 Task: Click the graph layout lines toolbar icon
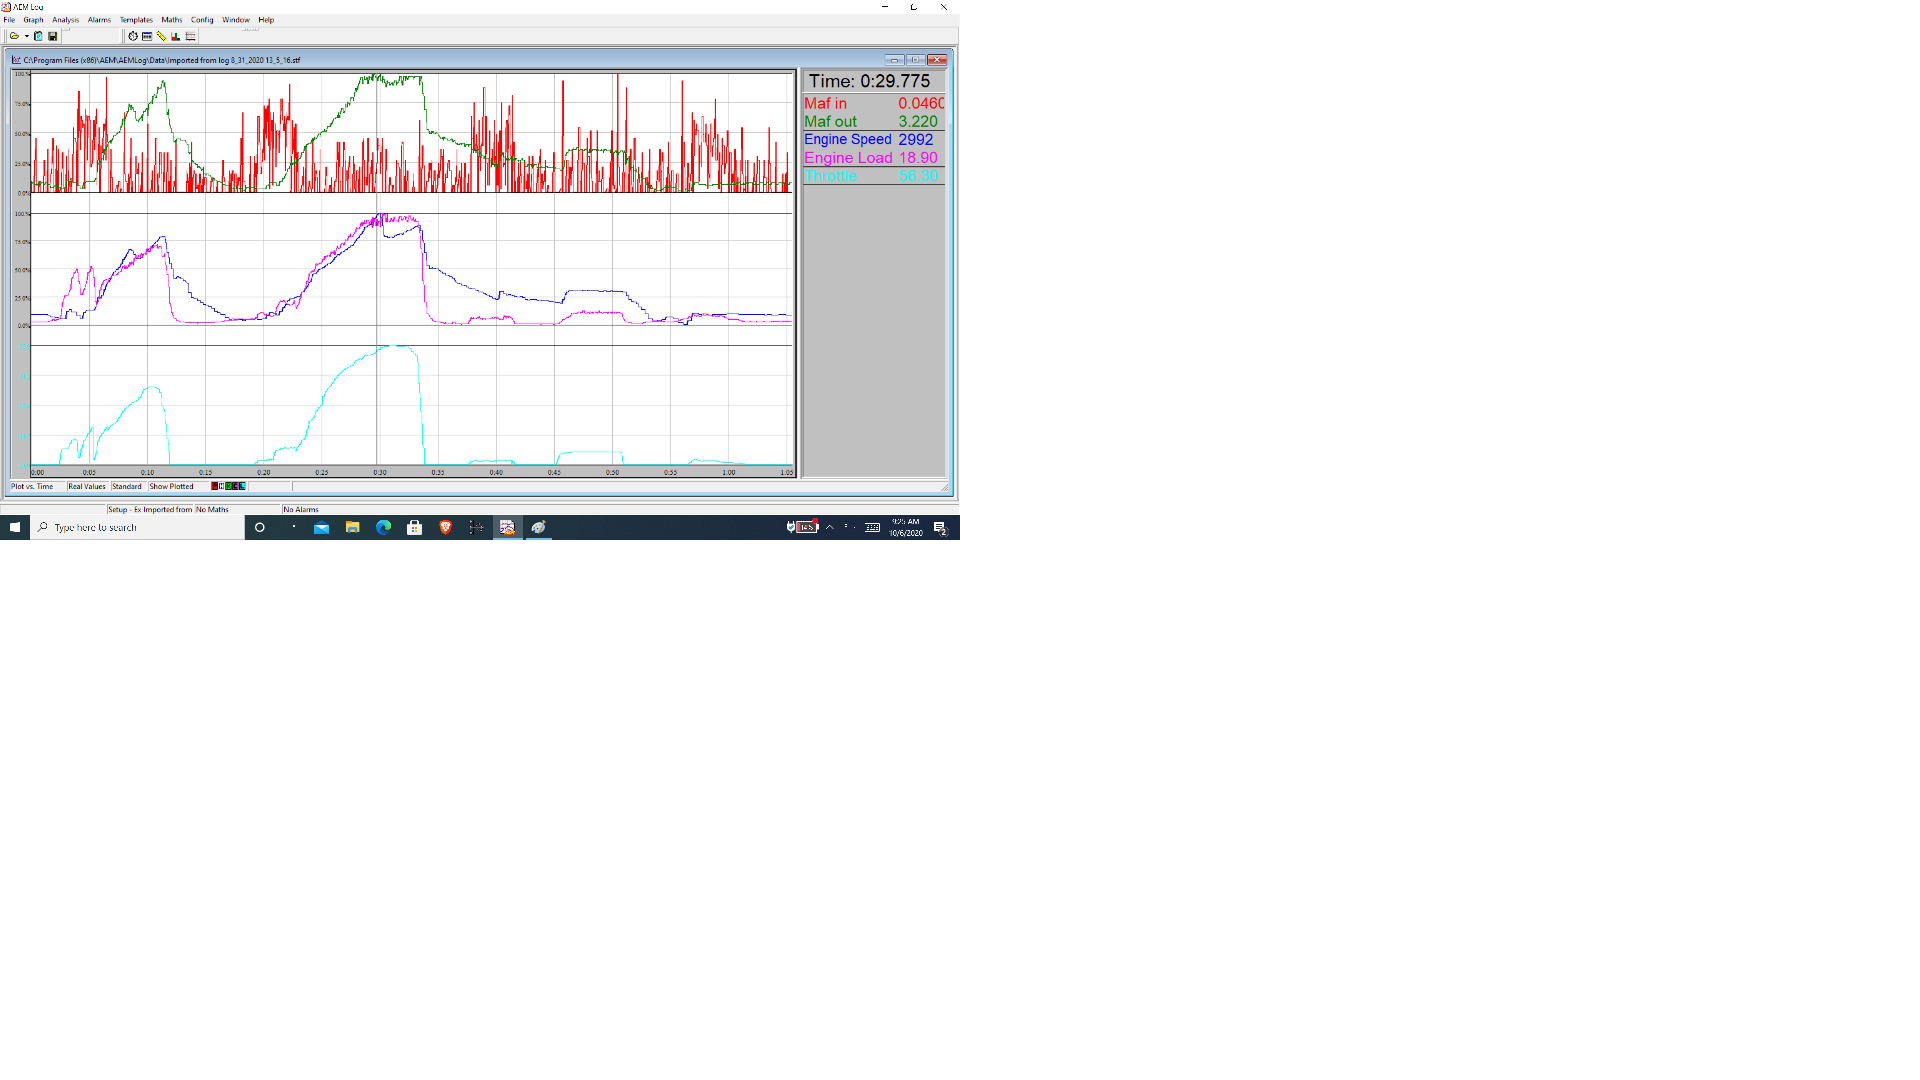pyautogui.click(x=190, y=36)
